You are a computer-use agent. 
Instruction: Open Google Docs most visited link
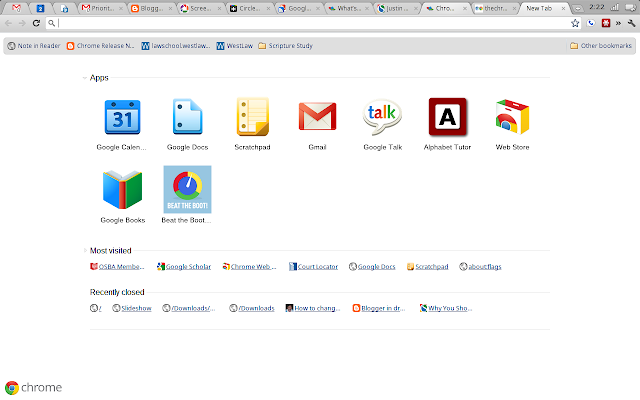click(372, 267)
